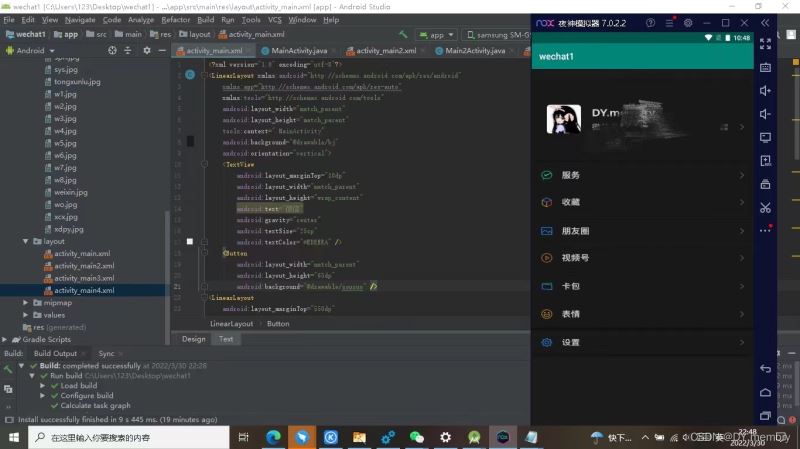Expand the mipmap folder

[26, 303]
